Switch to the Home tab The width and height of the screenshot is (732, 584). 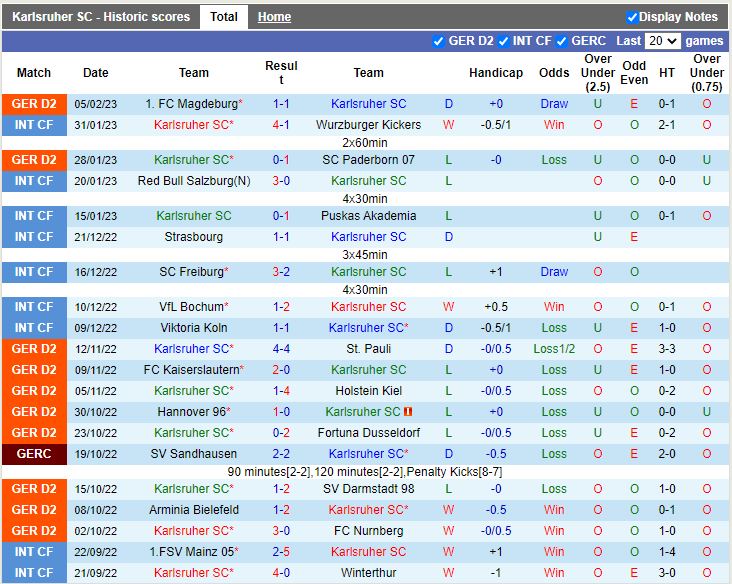tap(274, 17)
